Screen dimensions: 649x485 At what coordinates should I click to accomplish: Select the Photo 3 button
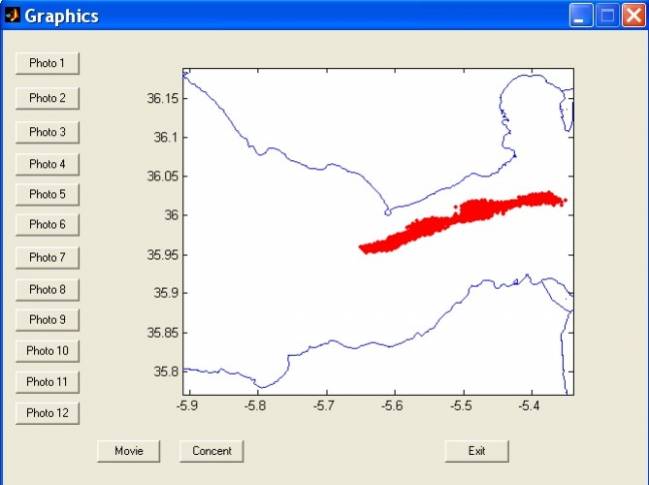pyautogui.click(x=47, y=132)
